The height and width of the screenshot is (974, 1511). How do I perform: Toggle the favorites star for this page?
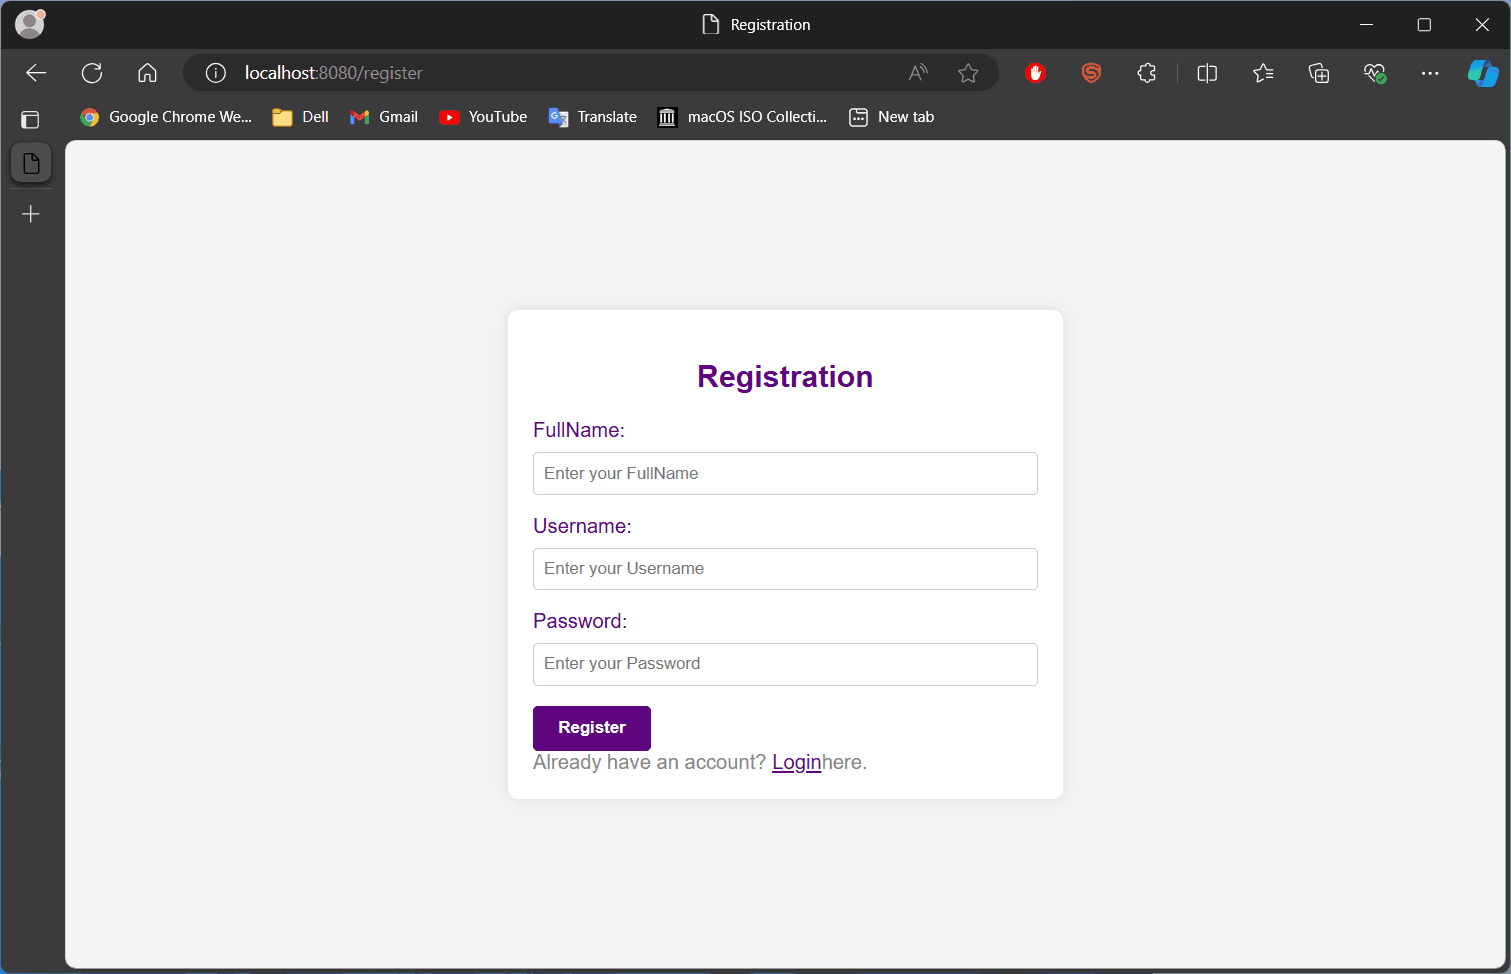coord(968,72)
